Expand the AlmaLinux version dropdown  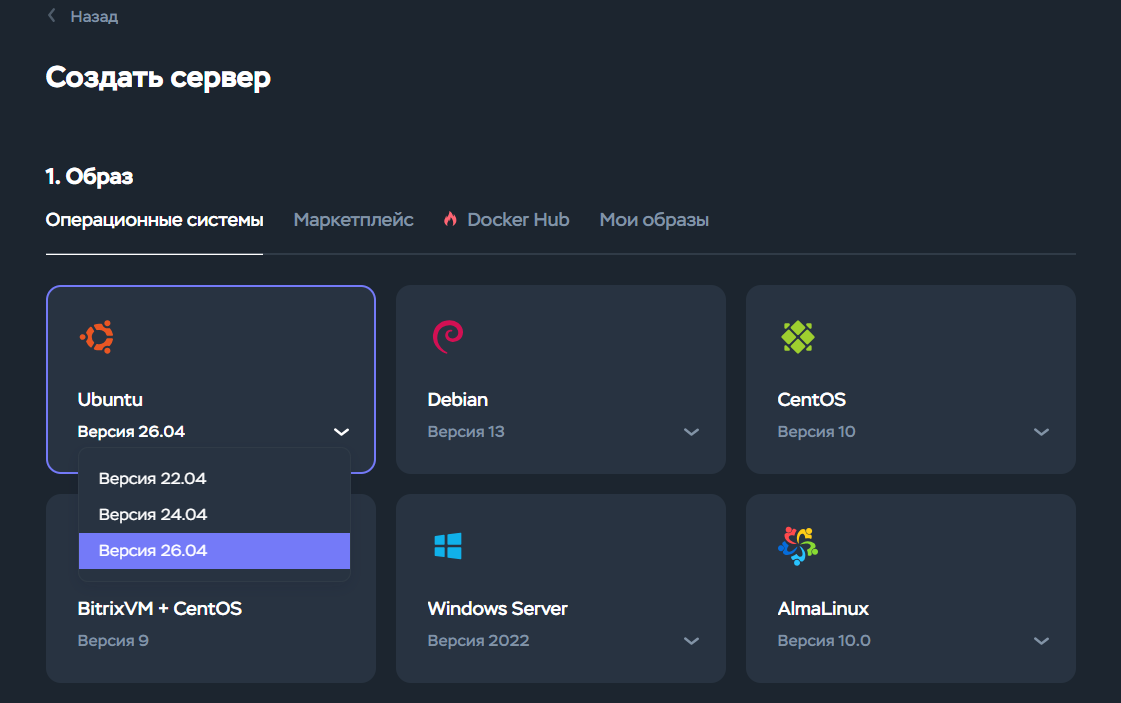point(1041,641)
